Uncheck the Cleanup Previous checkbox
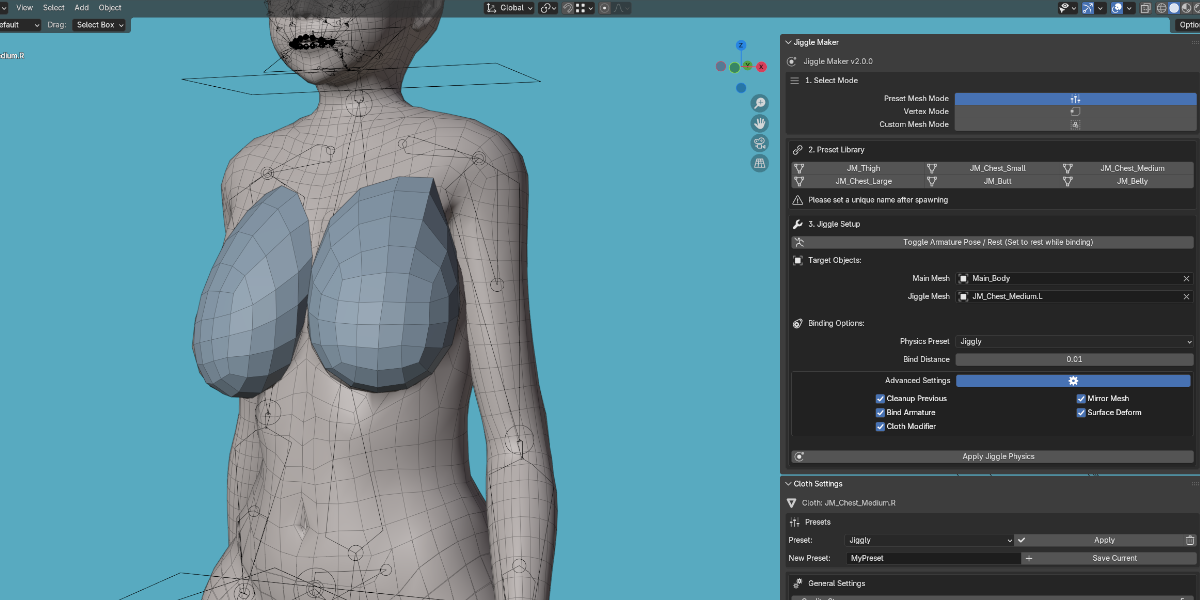This screenshot has height=600, width=1200. pos(880,398)
